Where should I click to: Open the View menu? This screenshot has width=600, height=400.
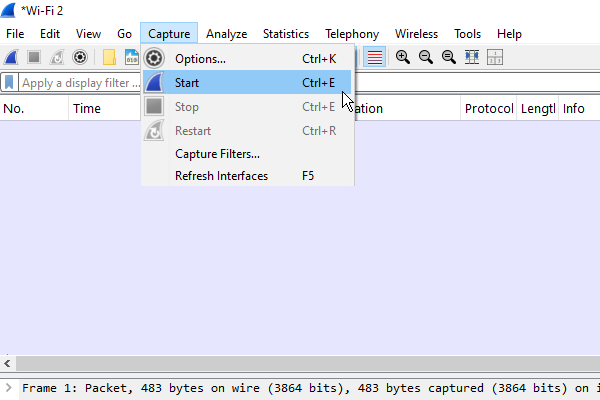tap(88, 34)
